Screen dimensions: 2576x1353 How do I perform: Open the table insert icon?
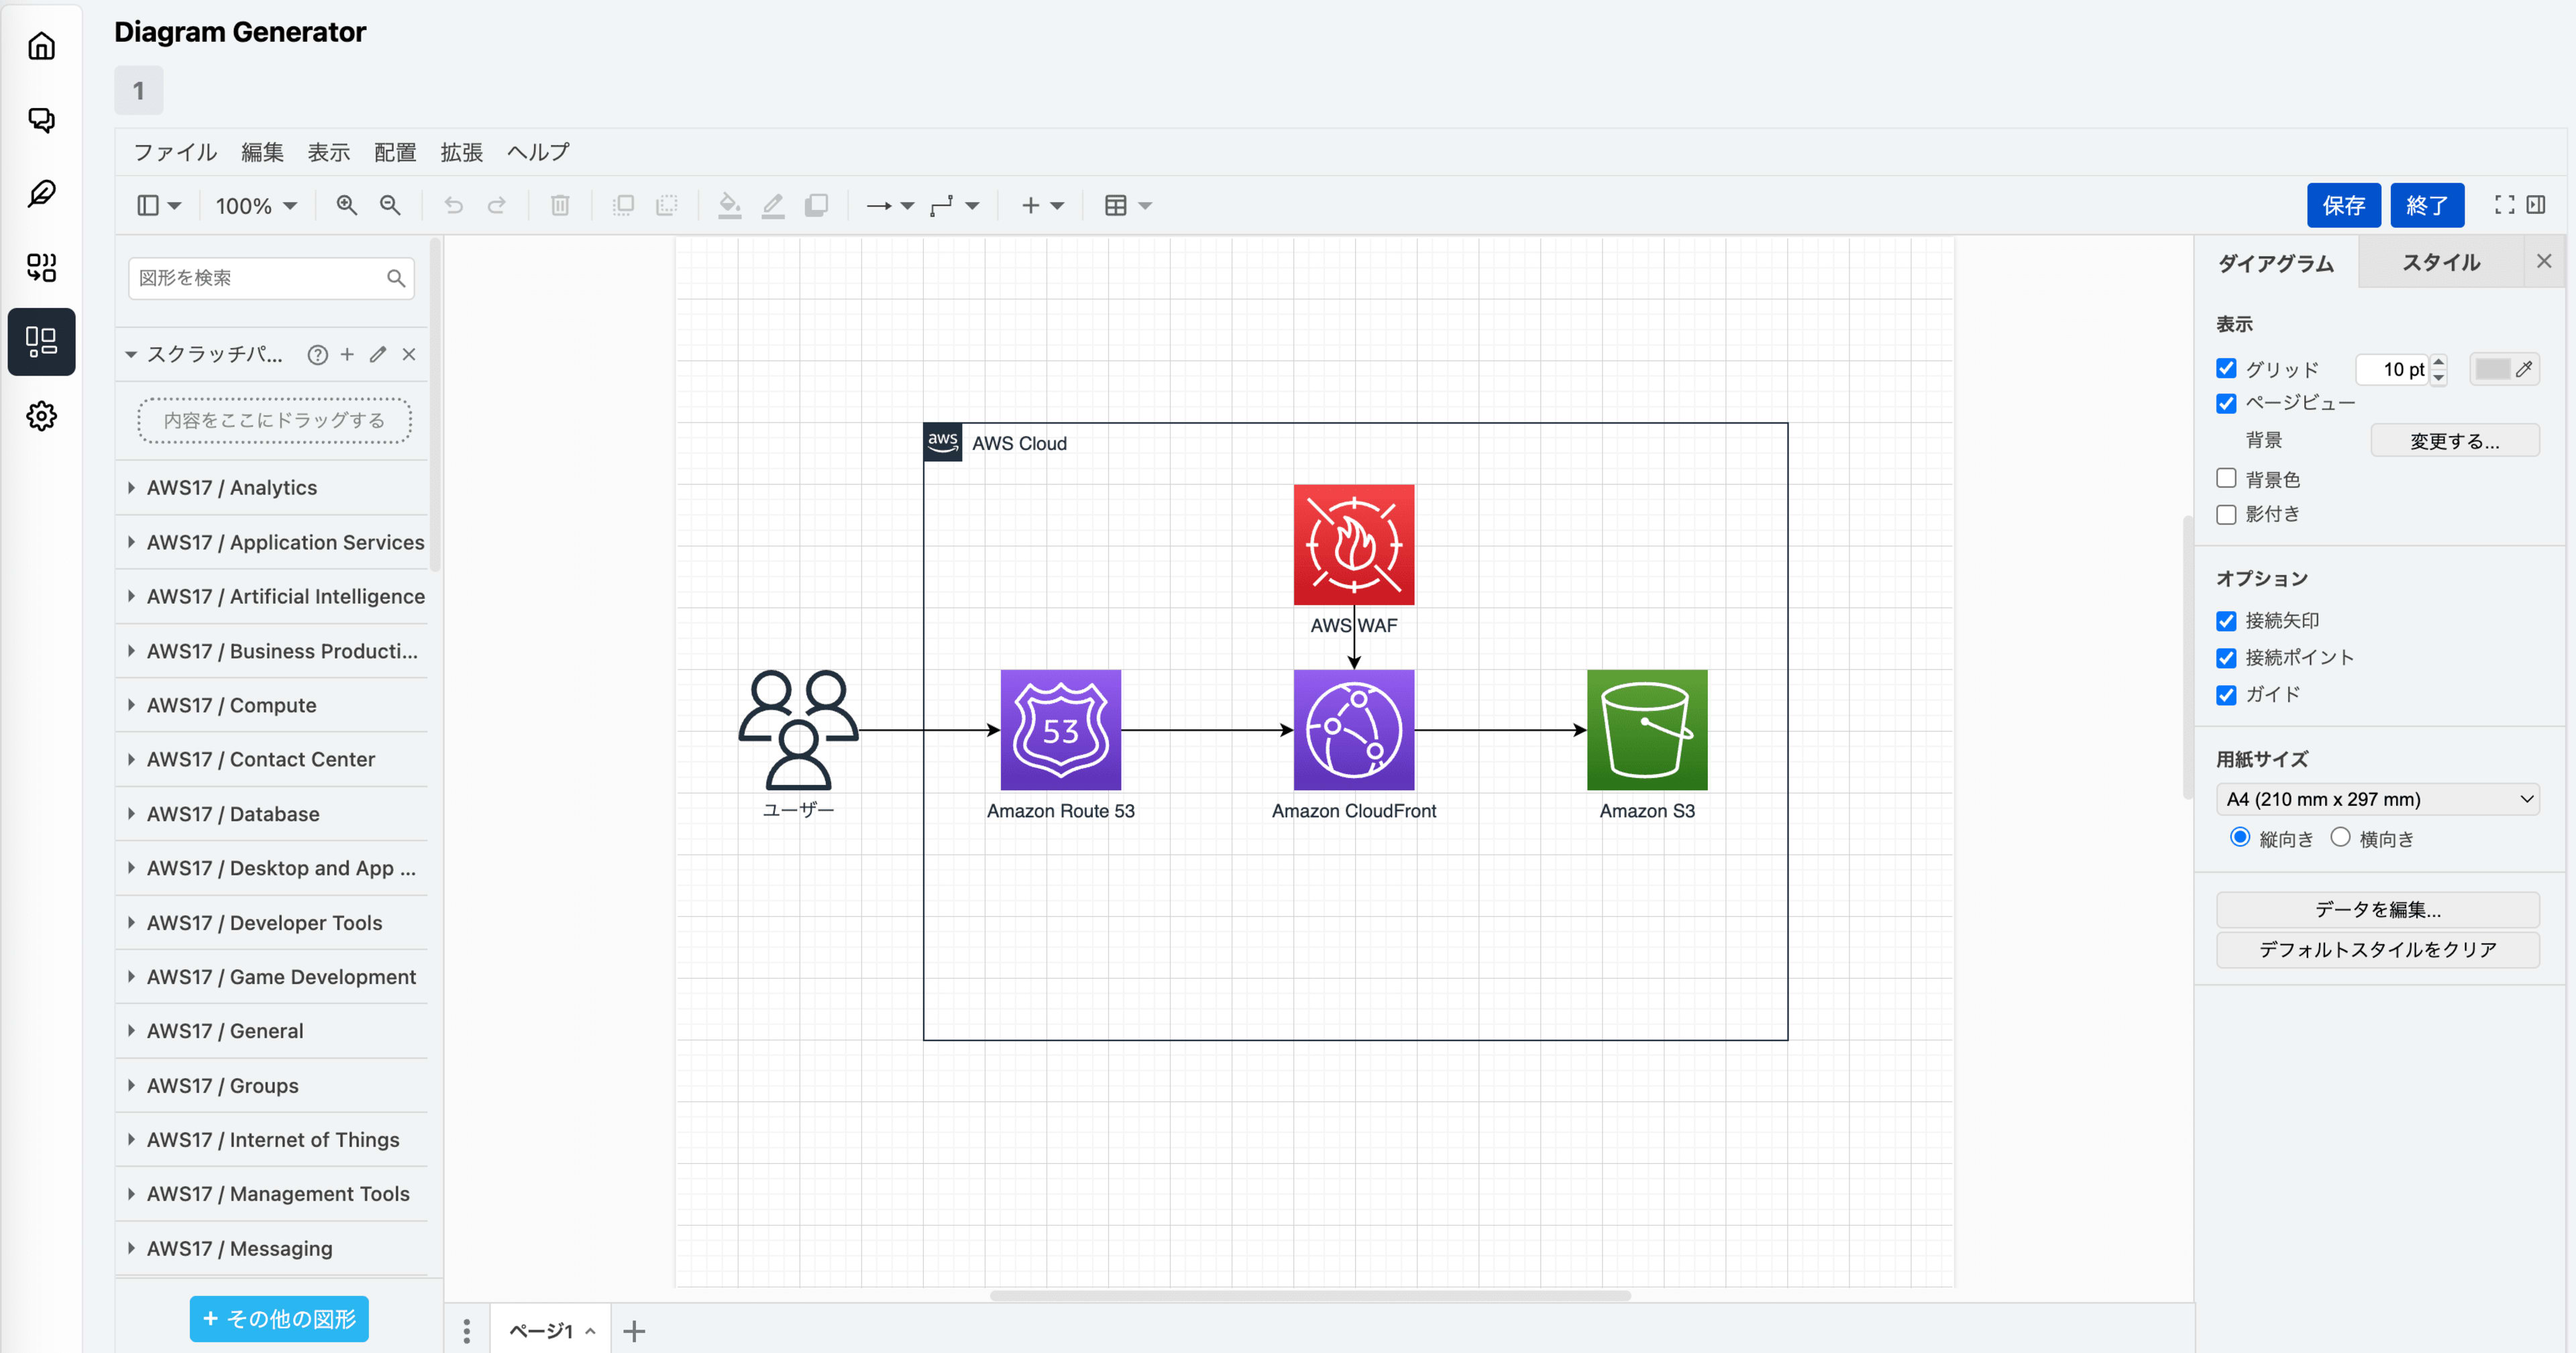pyautogui.click(x=1116, y=205)
